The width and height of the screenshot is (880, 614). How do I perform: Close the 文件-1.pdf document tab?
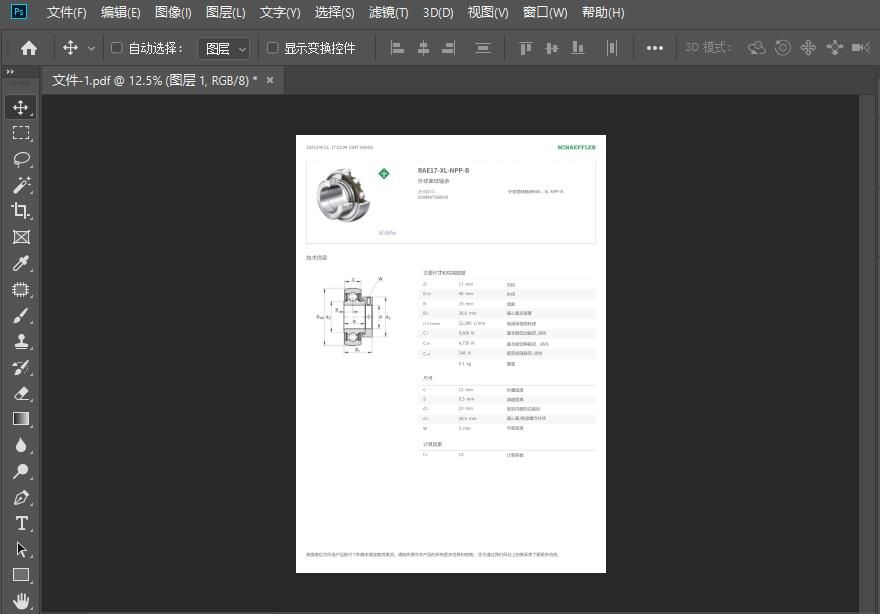[x=270, y=80]
